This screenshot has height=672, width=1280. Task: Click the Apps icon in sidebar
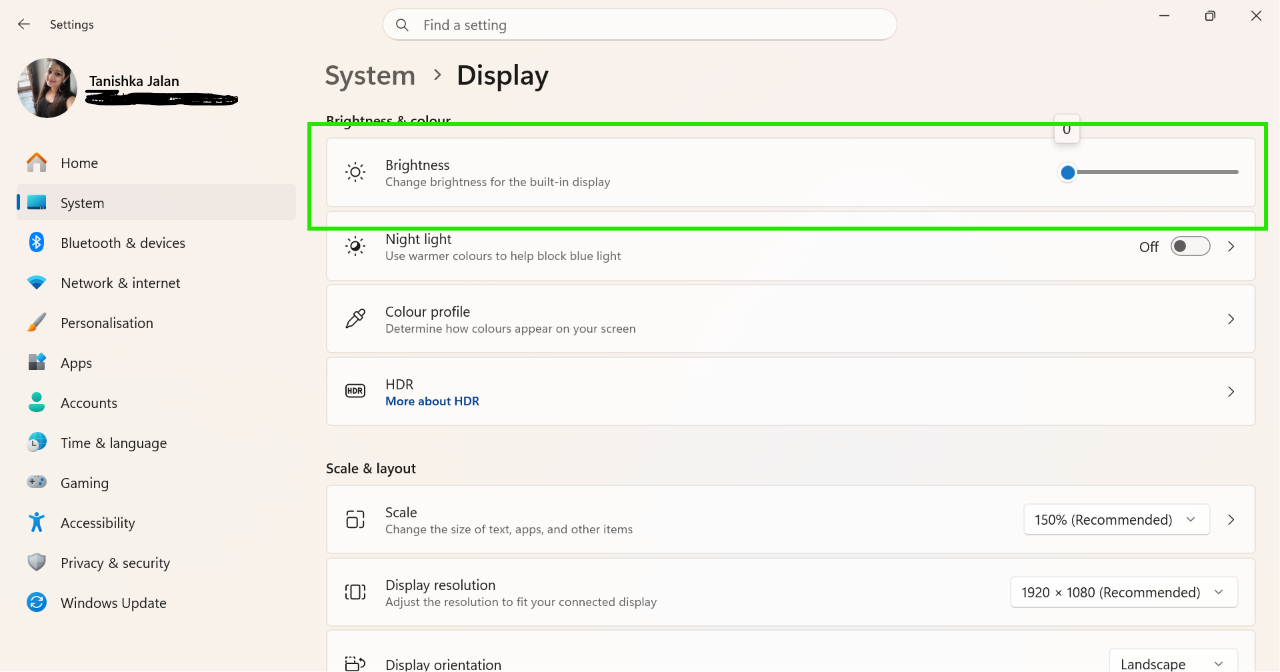click(37, 362)
